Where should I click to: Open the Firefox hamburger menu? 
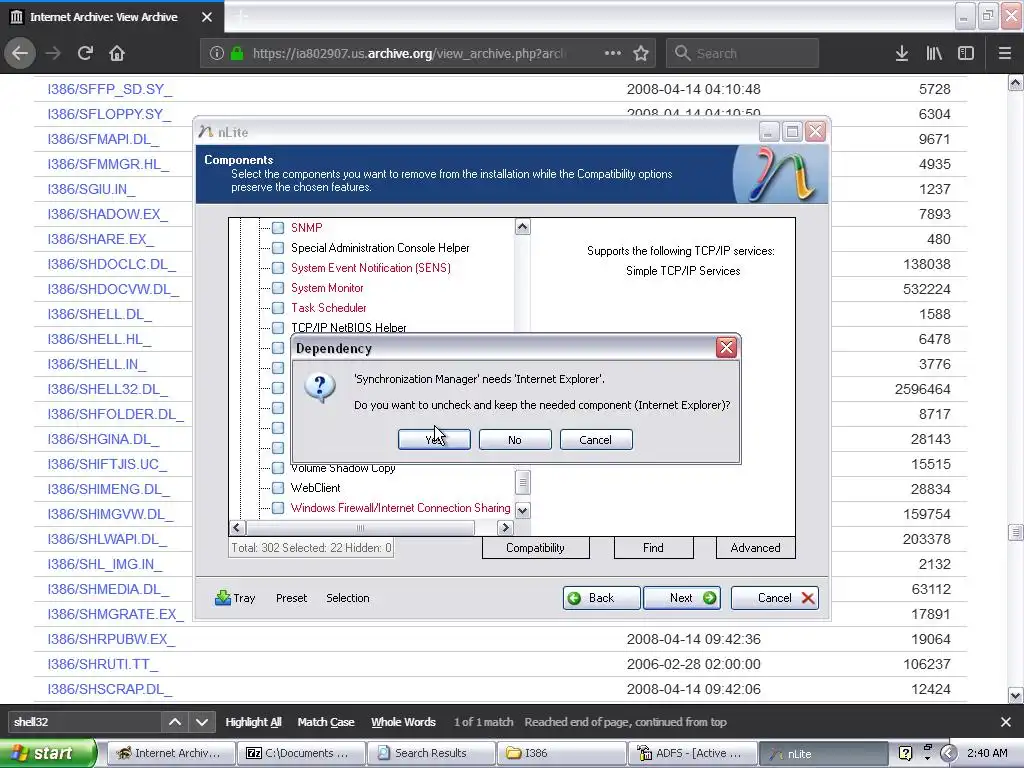click(1005, 53)
